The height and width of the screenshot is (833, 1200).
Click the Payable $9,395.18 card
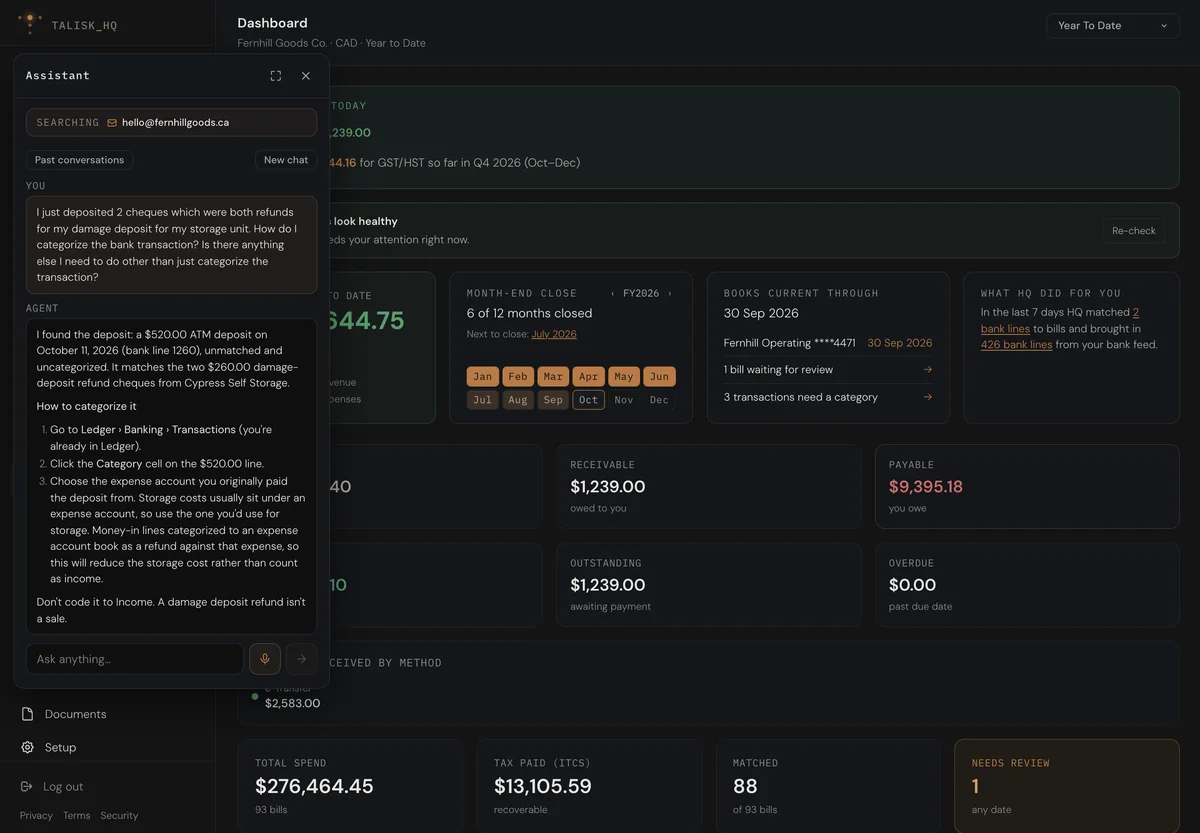[x=1027, y=486]
